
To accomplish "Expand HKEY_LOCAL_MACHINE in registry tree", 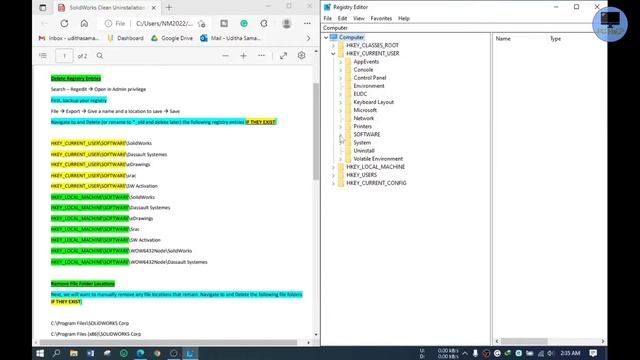I will (333, 167).
